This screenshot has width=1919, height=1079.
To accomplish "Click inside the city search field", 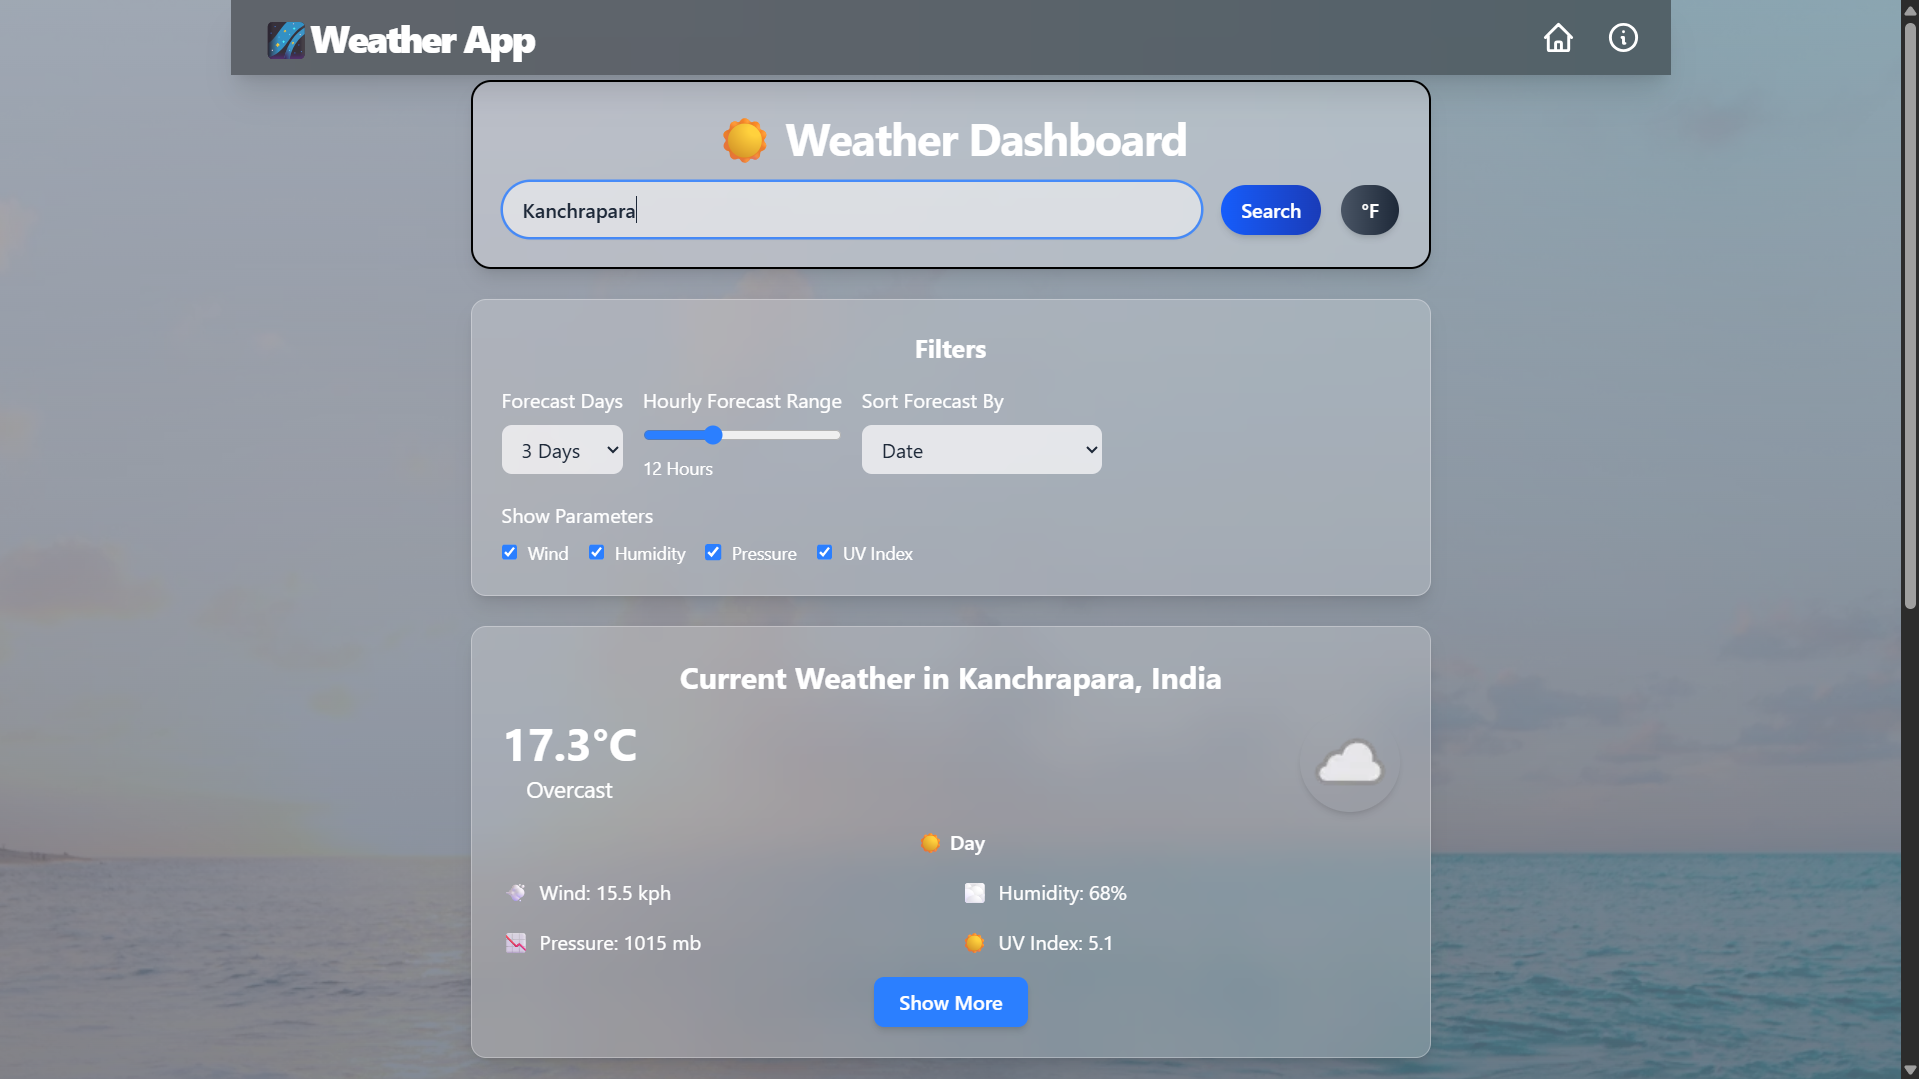I will pos(851,210).
